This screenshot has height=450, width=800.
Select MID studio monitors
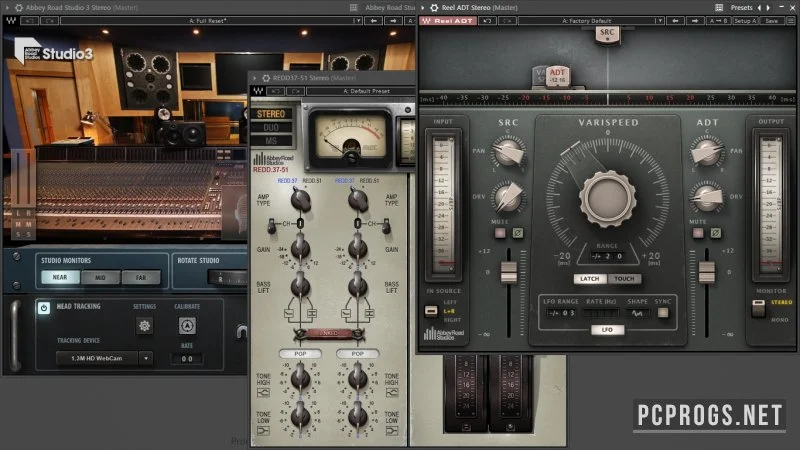[100, 278]
